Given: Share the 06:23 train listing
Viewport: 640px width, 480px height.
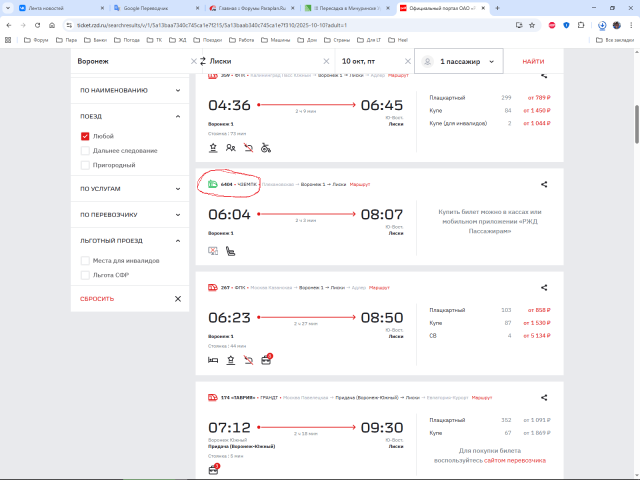Looking at the screenshot, I should point(544,287).
